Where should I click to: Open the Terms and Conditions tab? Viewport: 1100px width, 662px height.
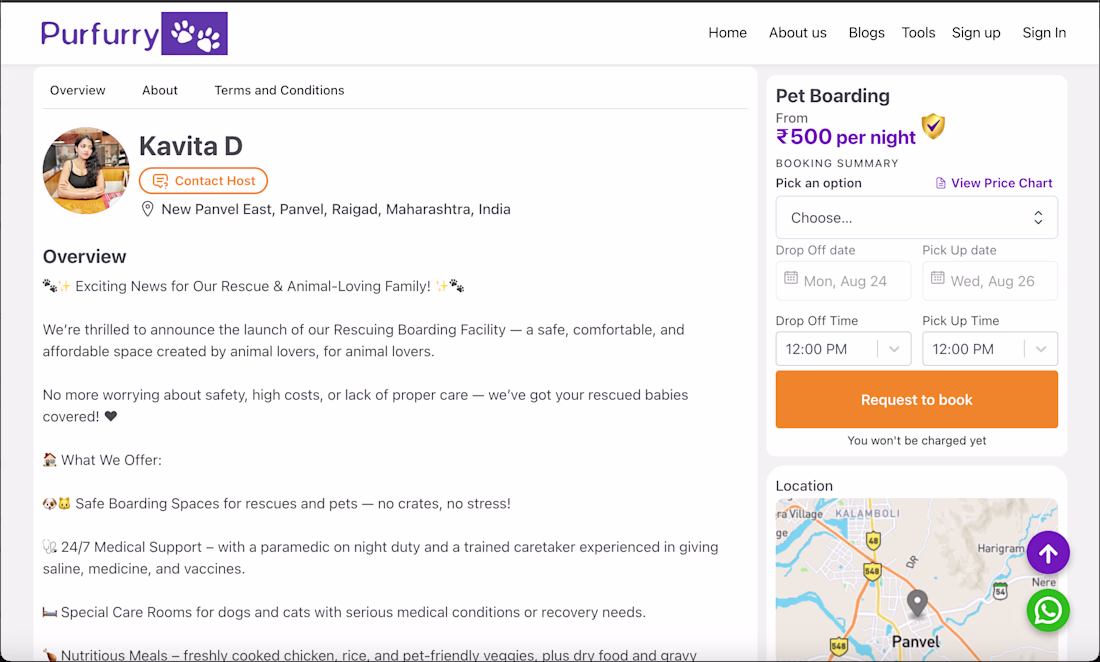[x=279, y=90]
